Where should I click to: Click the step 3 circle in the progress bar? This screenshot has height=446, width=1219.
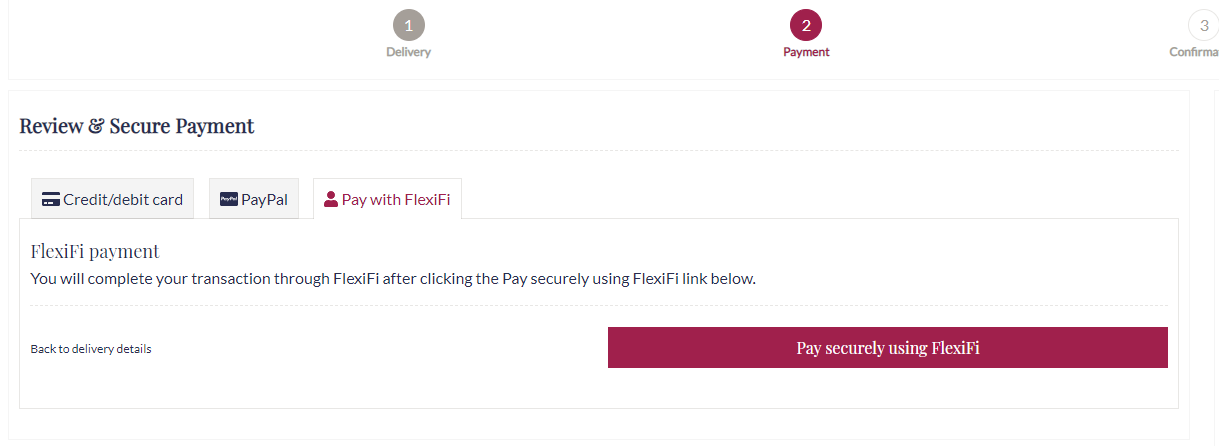(1203, 25)
